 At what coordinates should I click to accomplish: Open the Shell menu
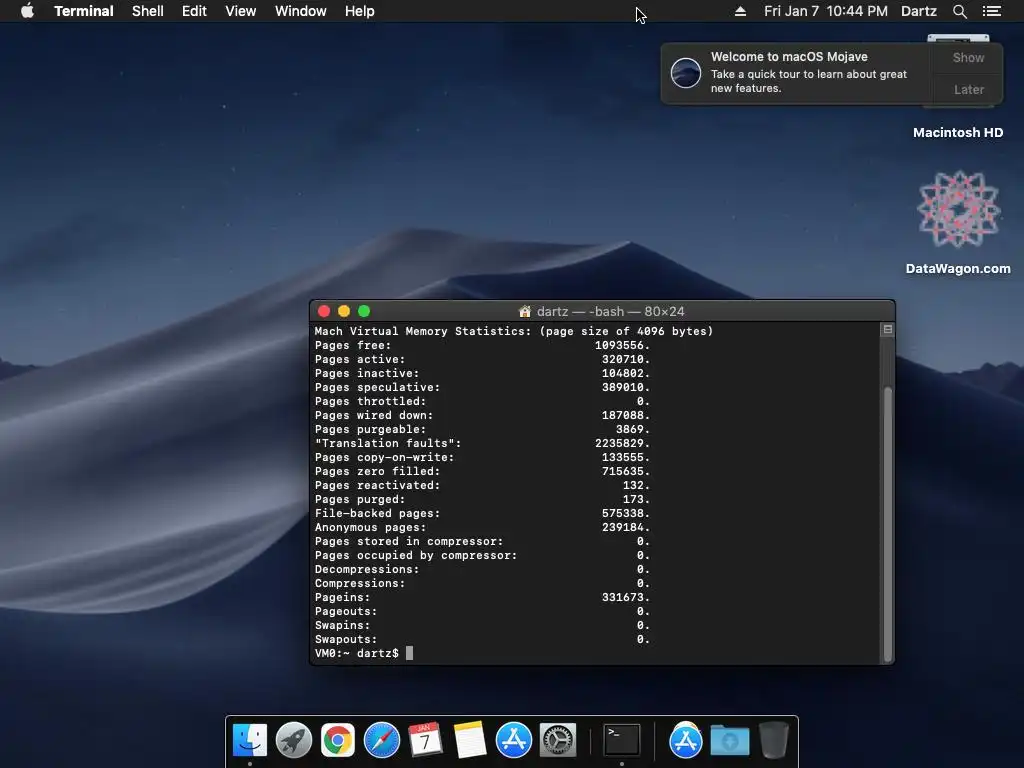pos(148,11)
